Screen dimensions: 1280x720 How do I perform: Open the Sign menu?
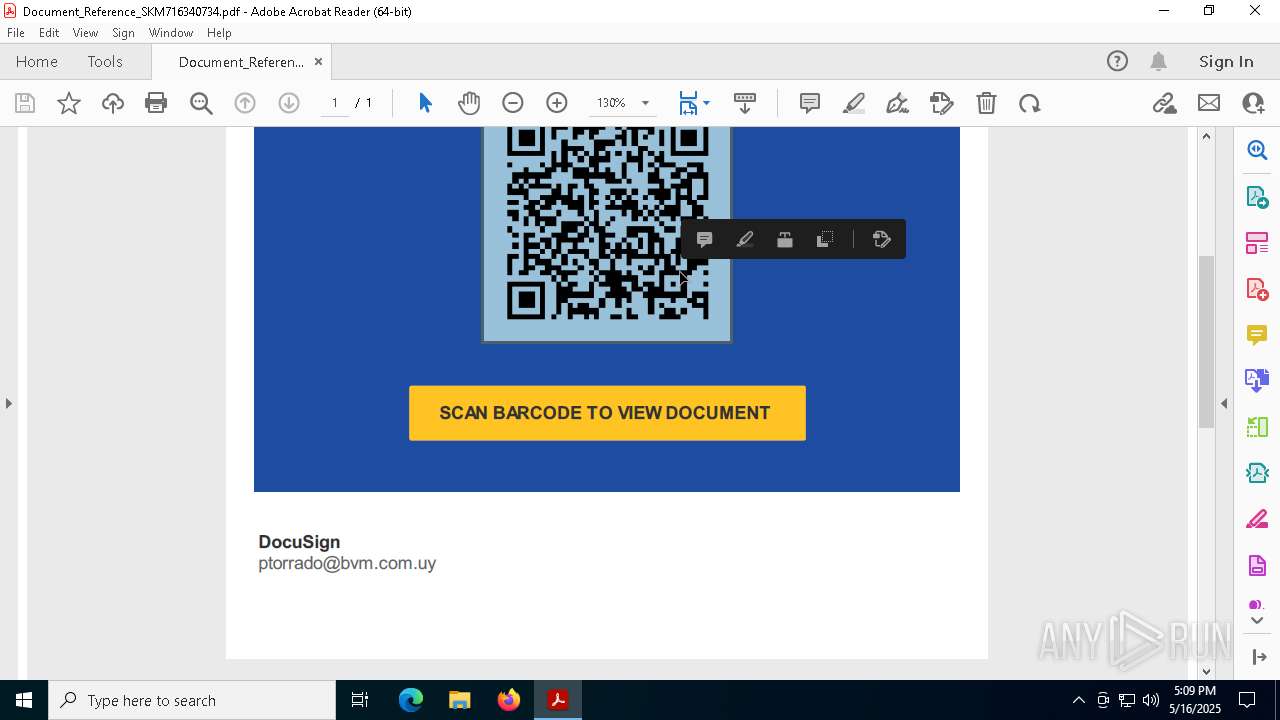(123, 33)
